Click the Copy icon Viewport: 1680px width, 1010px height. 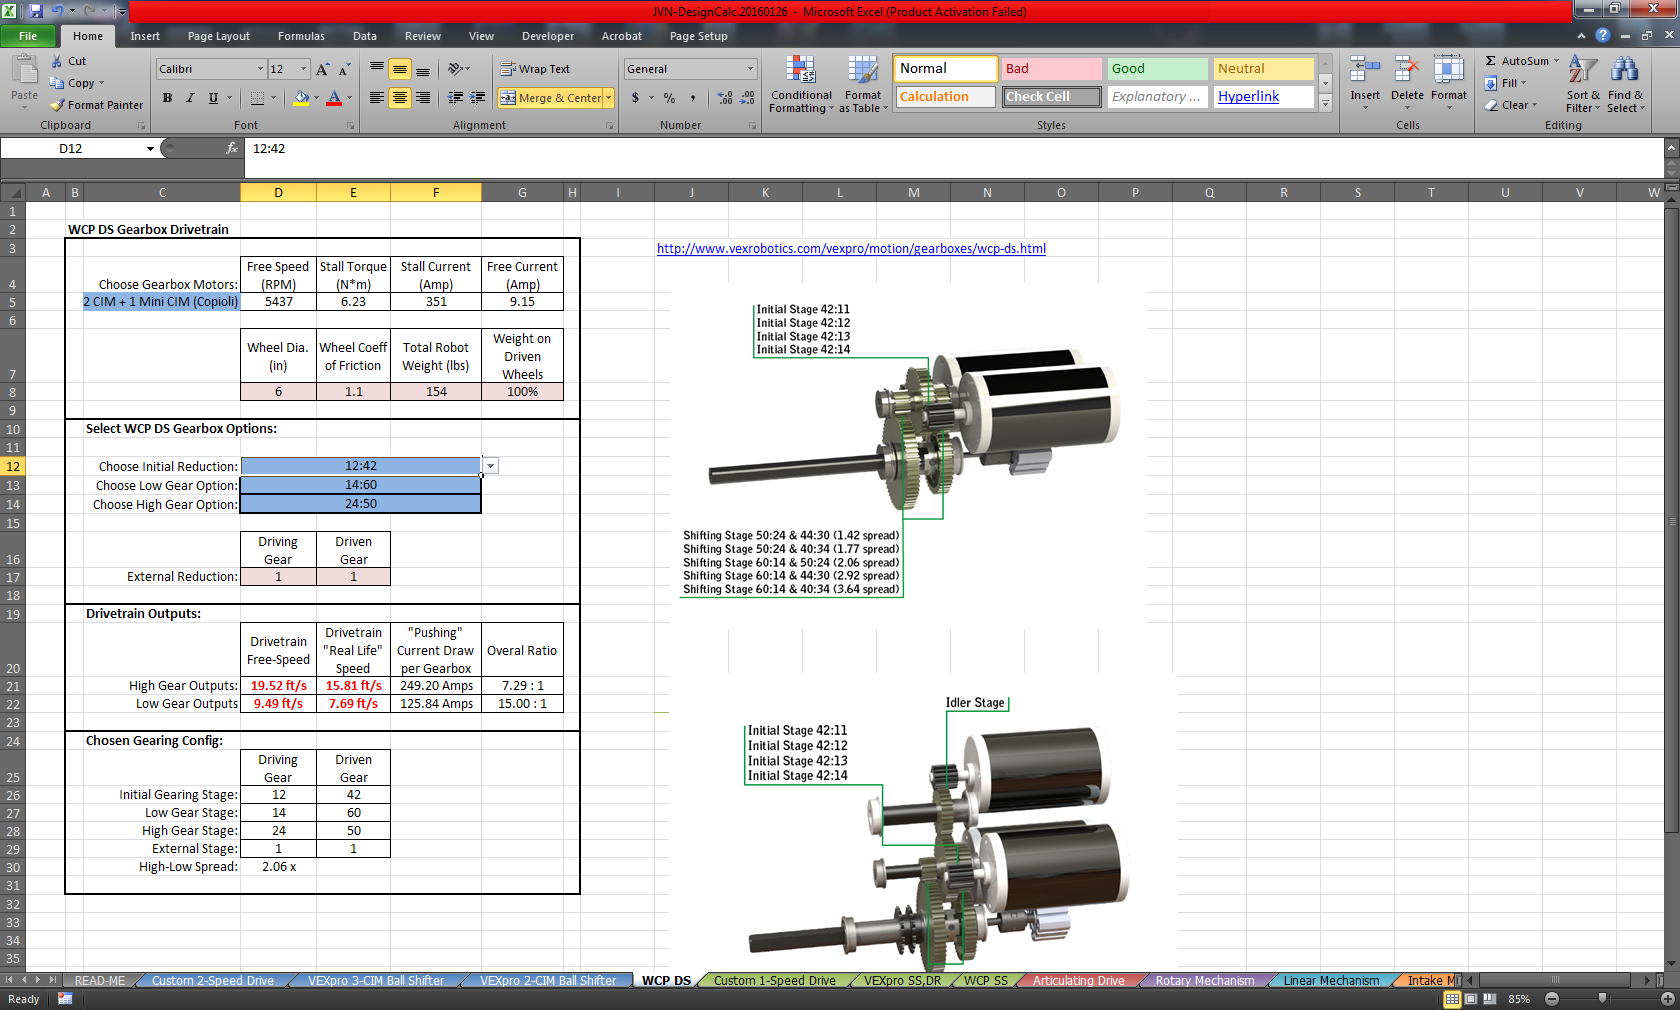[x=57, y=83]
